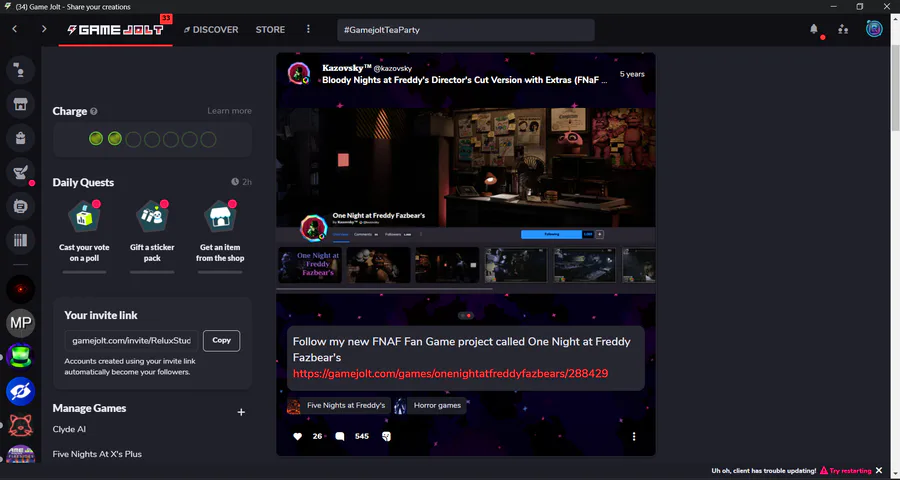Switch to the DISCOVER tab

coord(211,30)
